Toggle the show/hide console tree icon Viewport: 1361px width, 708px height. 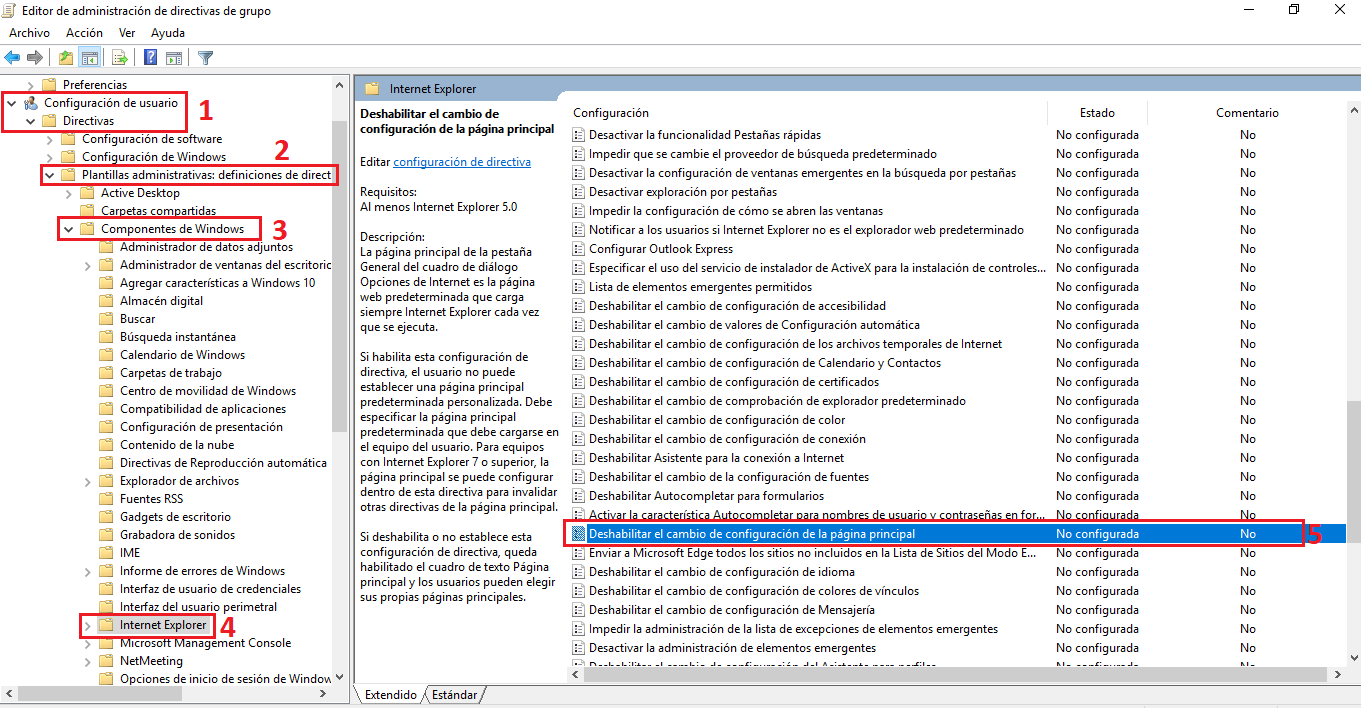[90, 57]
